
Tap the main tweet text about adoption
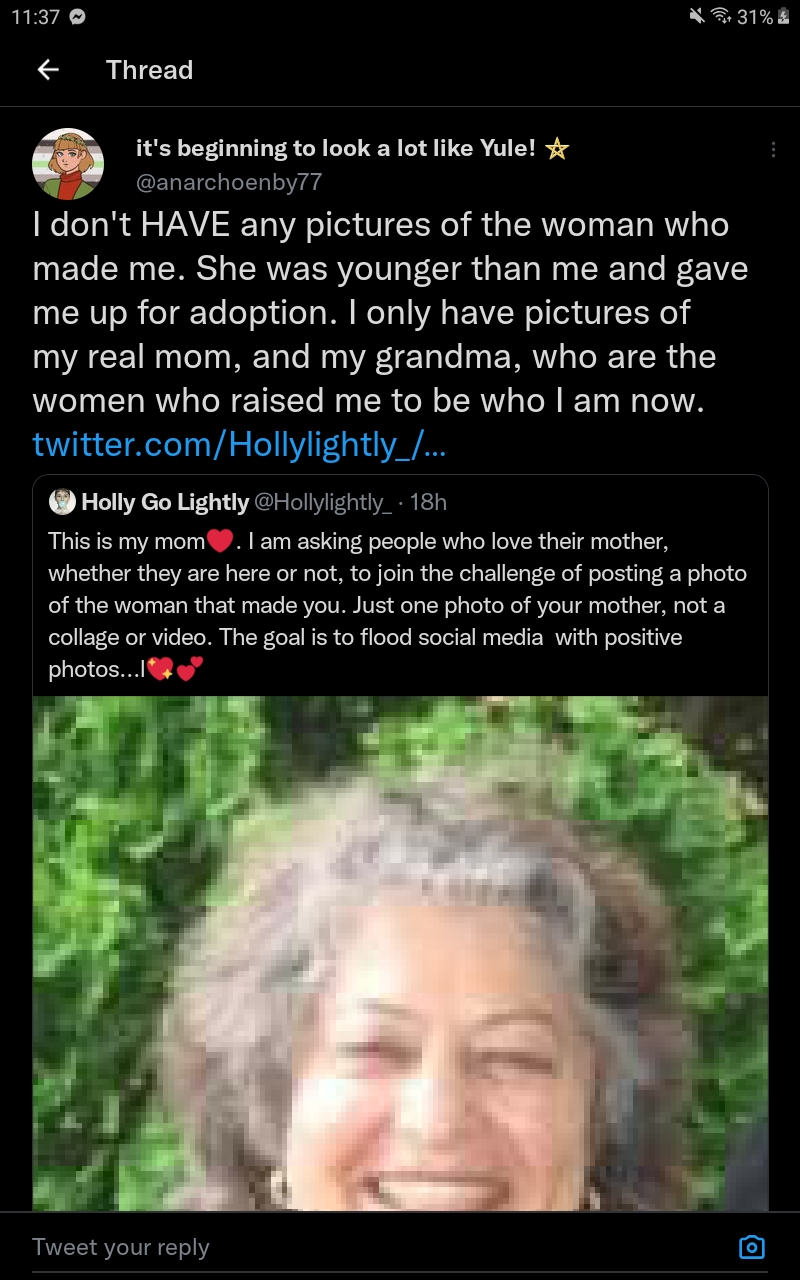(x=390, y=313)
